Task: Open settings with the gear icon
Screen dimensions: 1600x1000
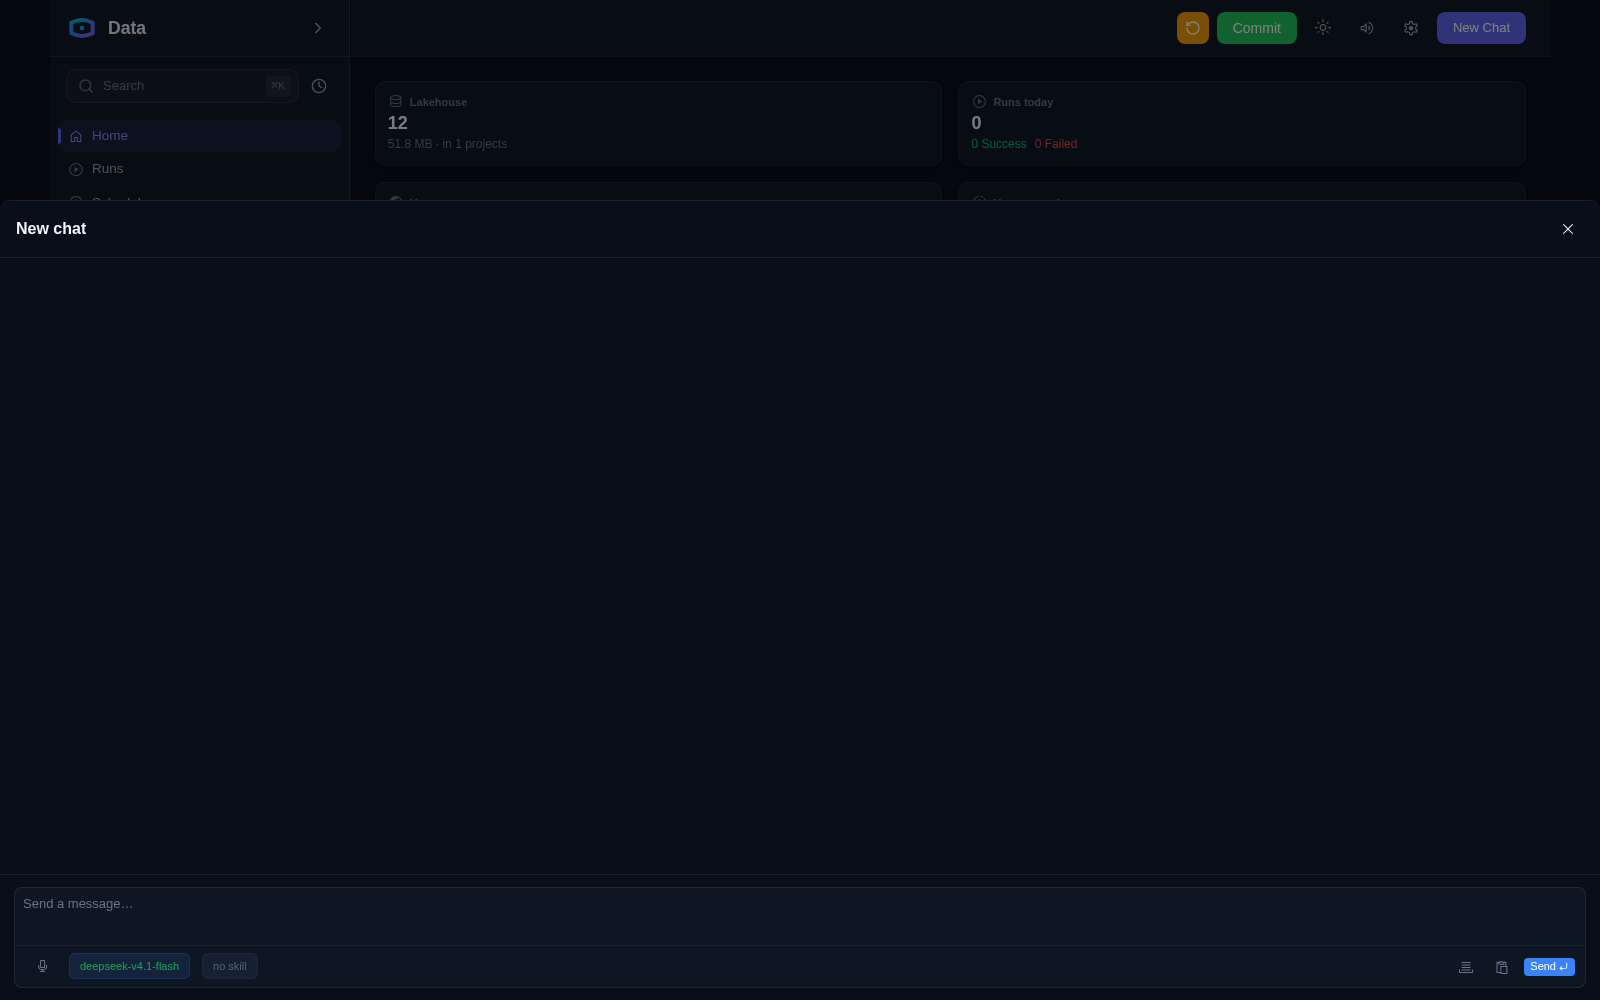Action: pos(1410,28)
